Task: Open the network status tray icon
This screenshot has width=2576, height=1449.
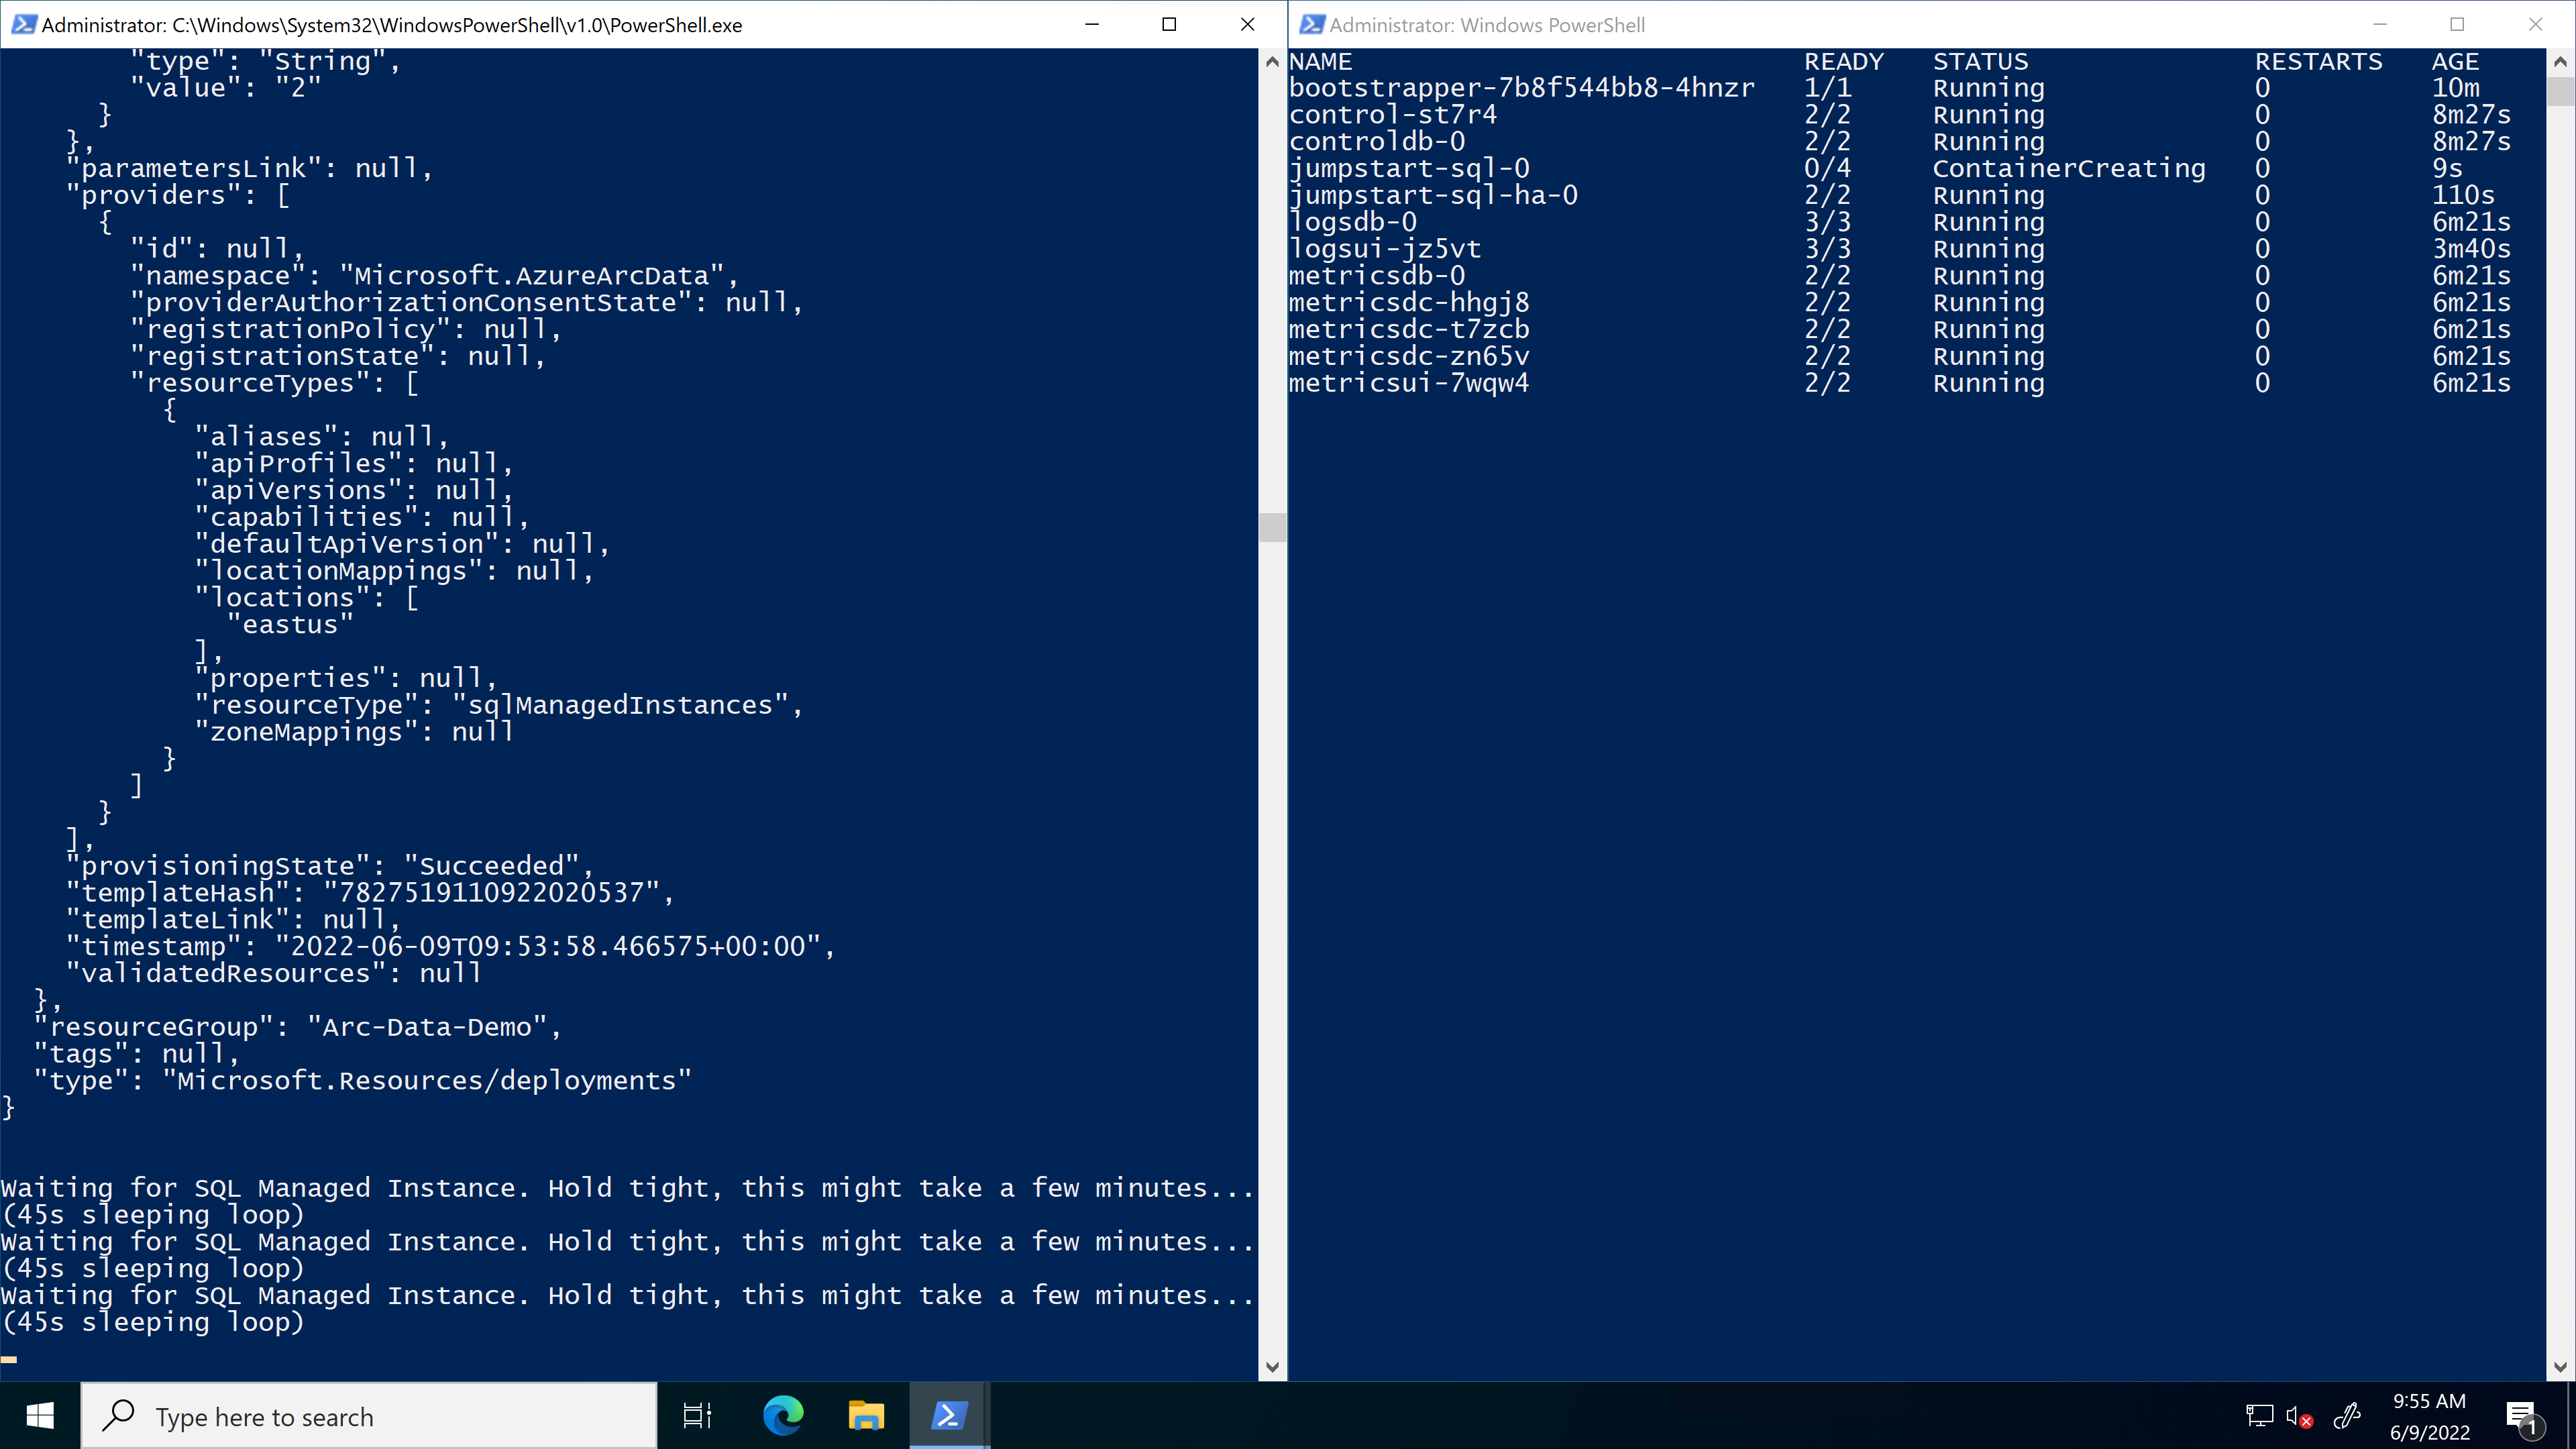Action: (2259, 1416)
